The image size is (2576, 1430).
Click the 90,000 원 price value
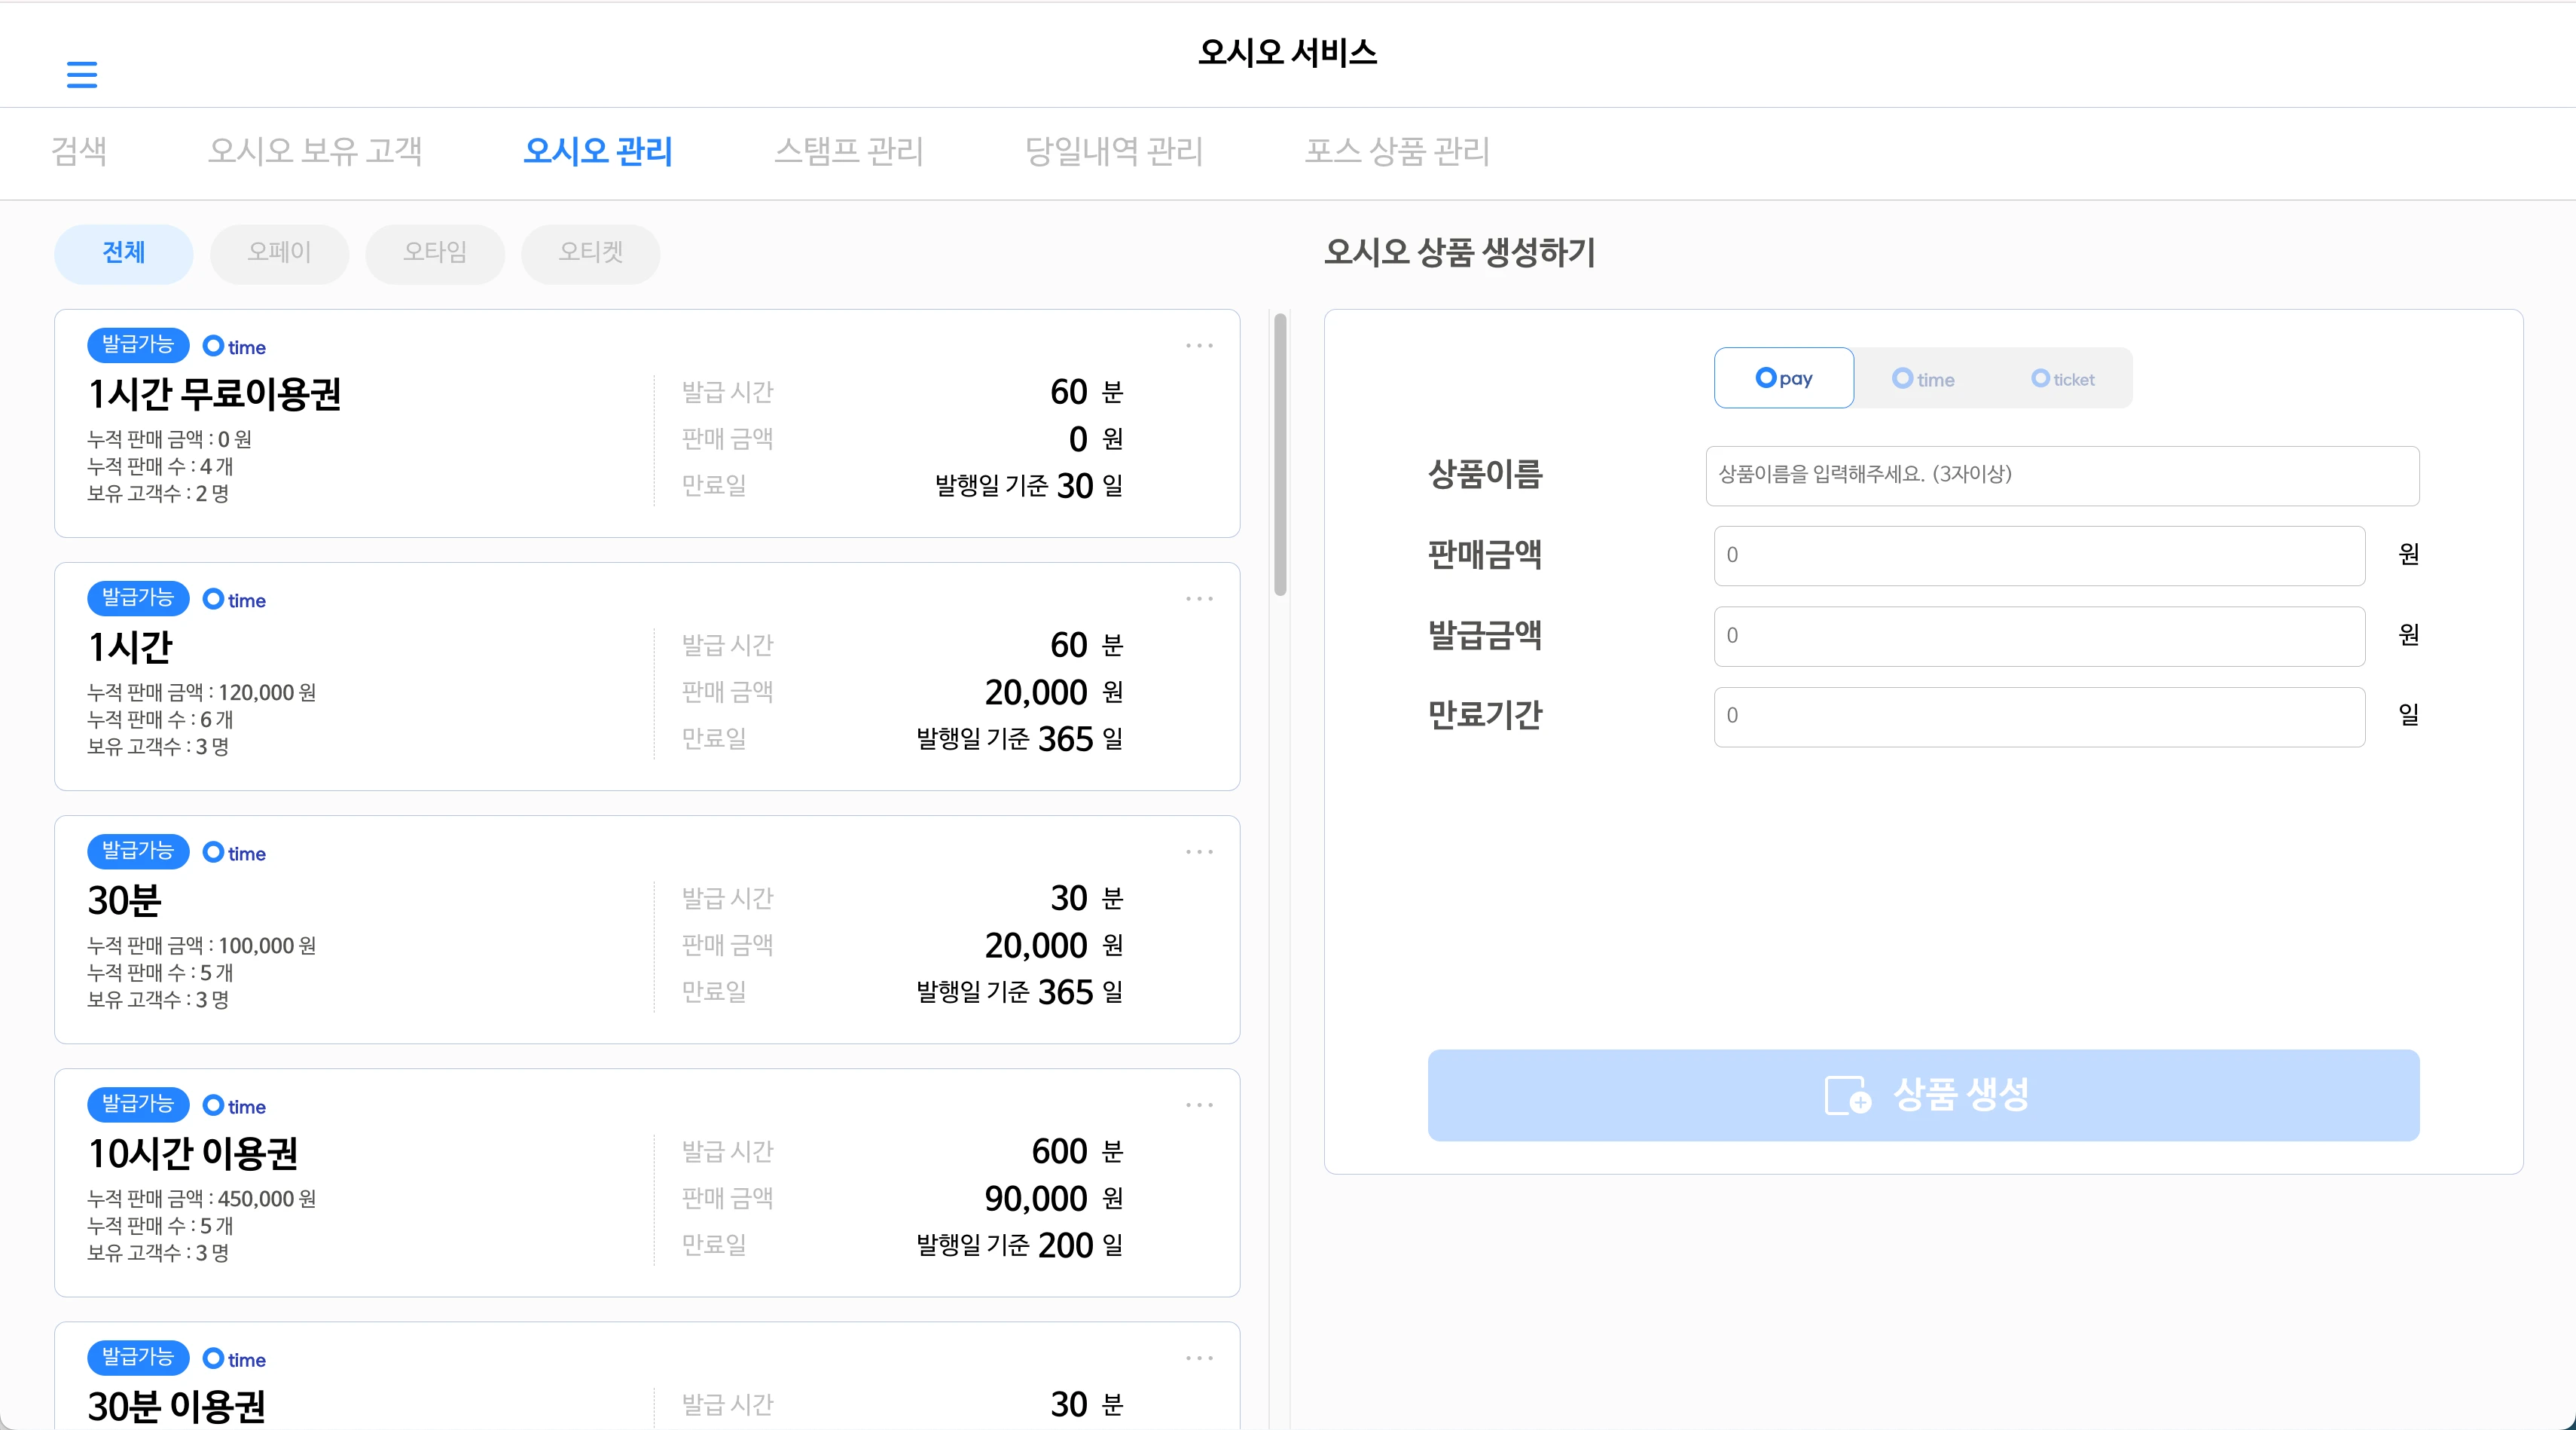pyautogui.click(x=1054, y=1198)
